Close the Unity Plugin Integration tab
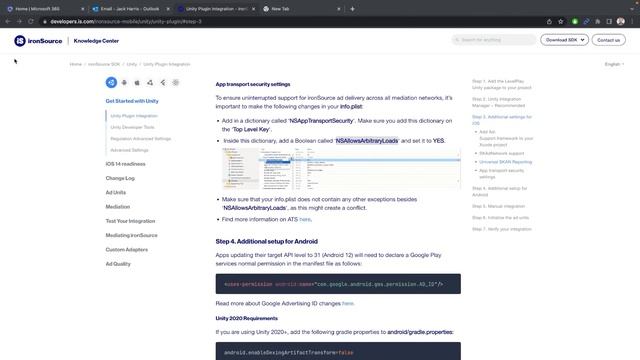The width and height of the screenshot is (640, 360). 253,9
